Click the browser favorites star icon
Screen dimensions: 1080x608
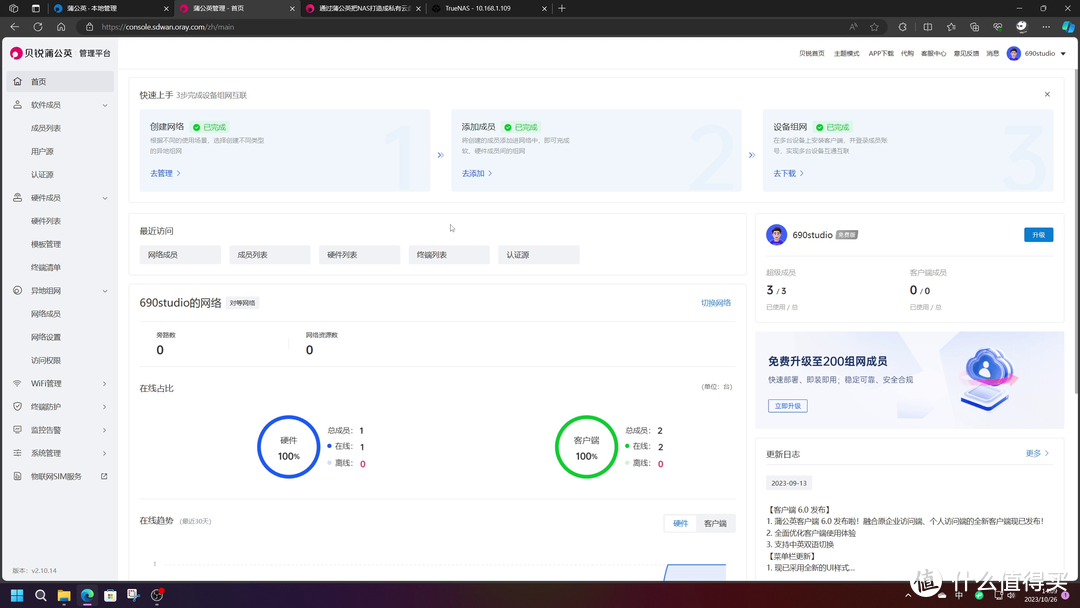(x=874, y=27)
